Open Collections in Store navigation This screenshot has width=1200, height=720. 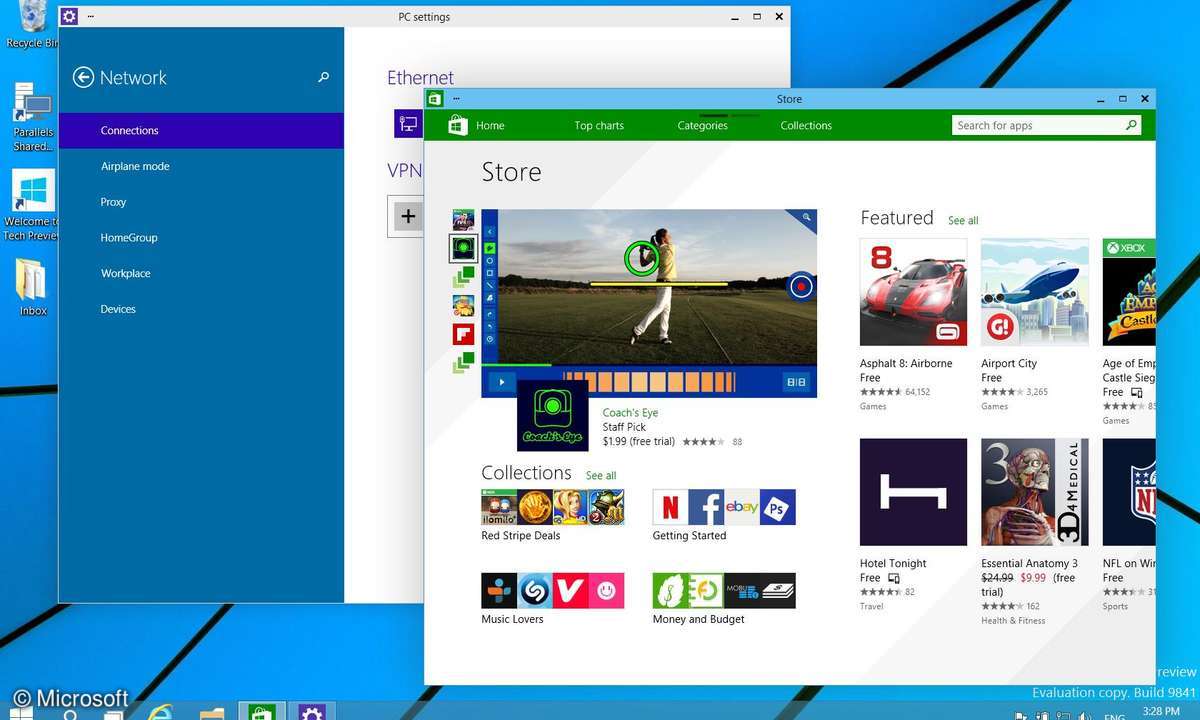coord(806,125)
